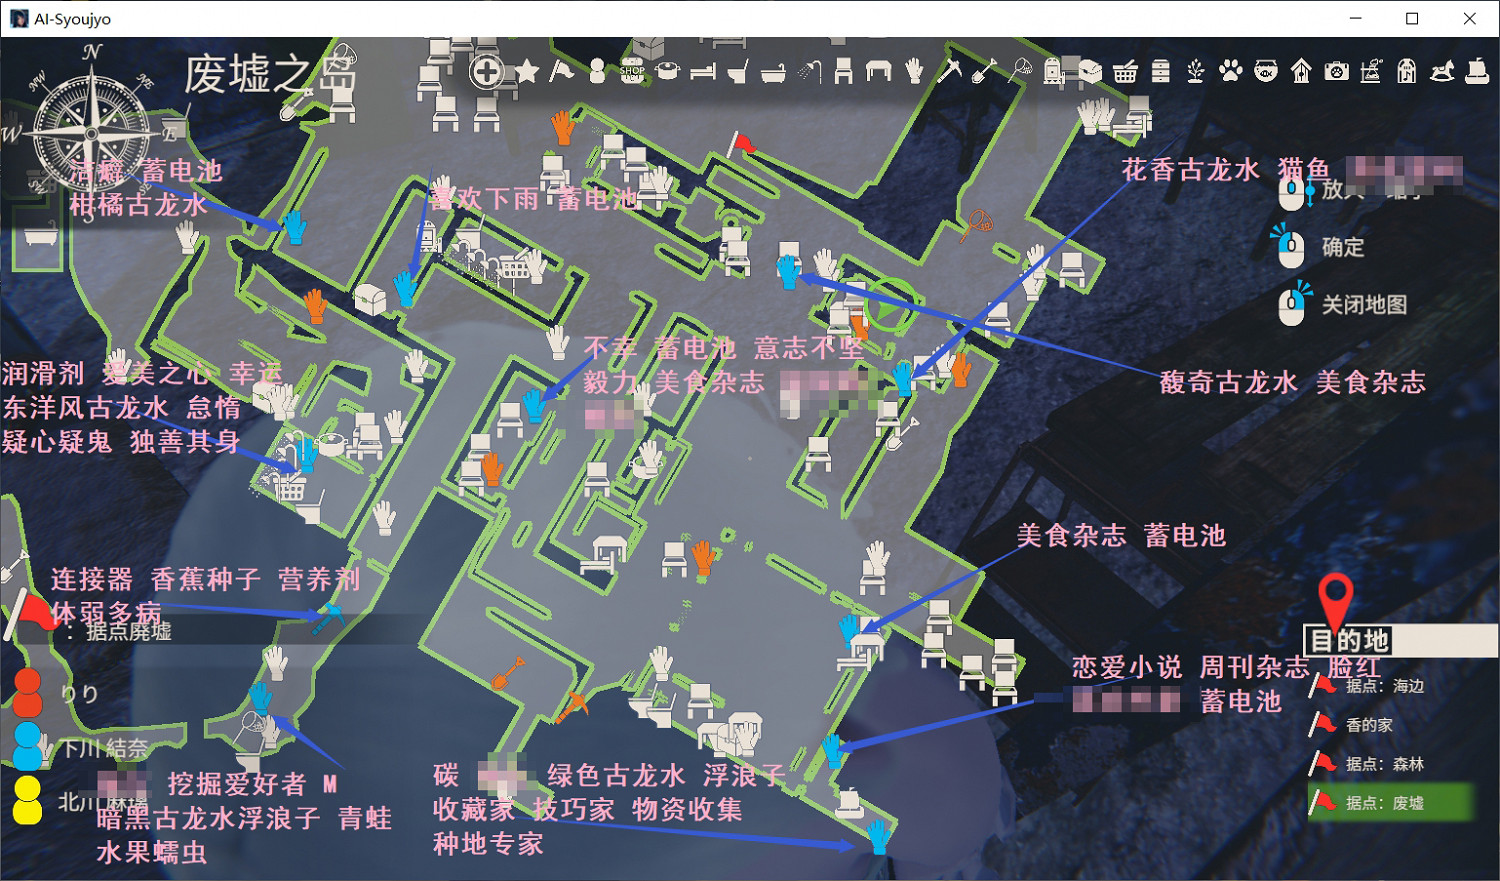Toggle the toilet filter icon
1500x881 pixels.
[738, 72]
